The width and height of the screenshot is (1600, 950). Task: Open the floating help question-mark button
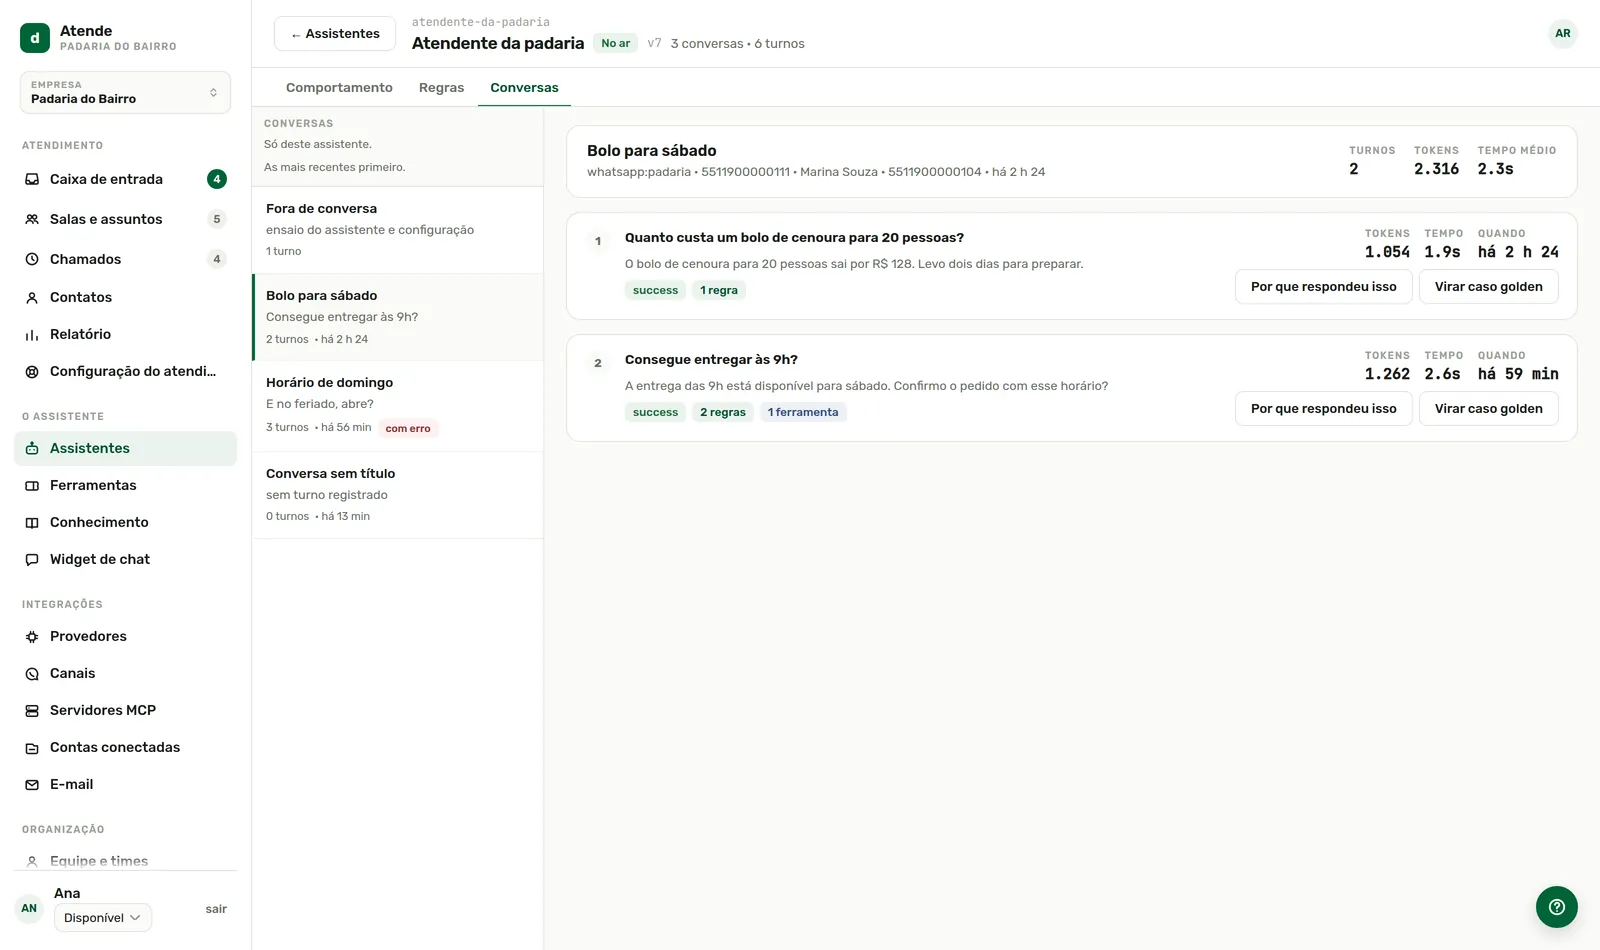(x=1557, y=907)
